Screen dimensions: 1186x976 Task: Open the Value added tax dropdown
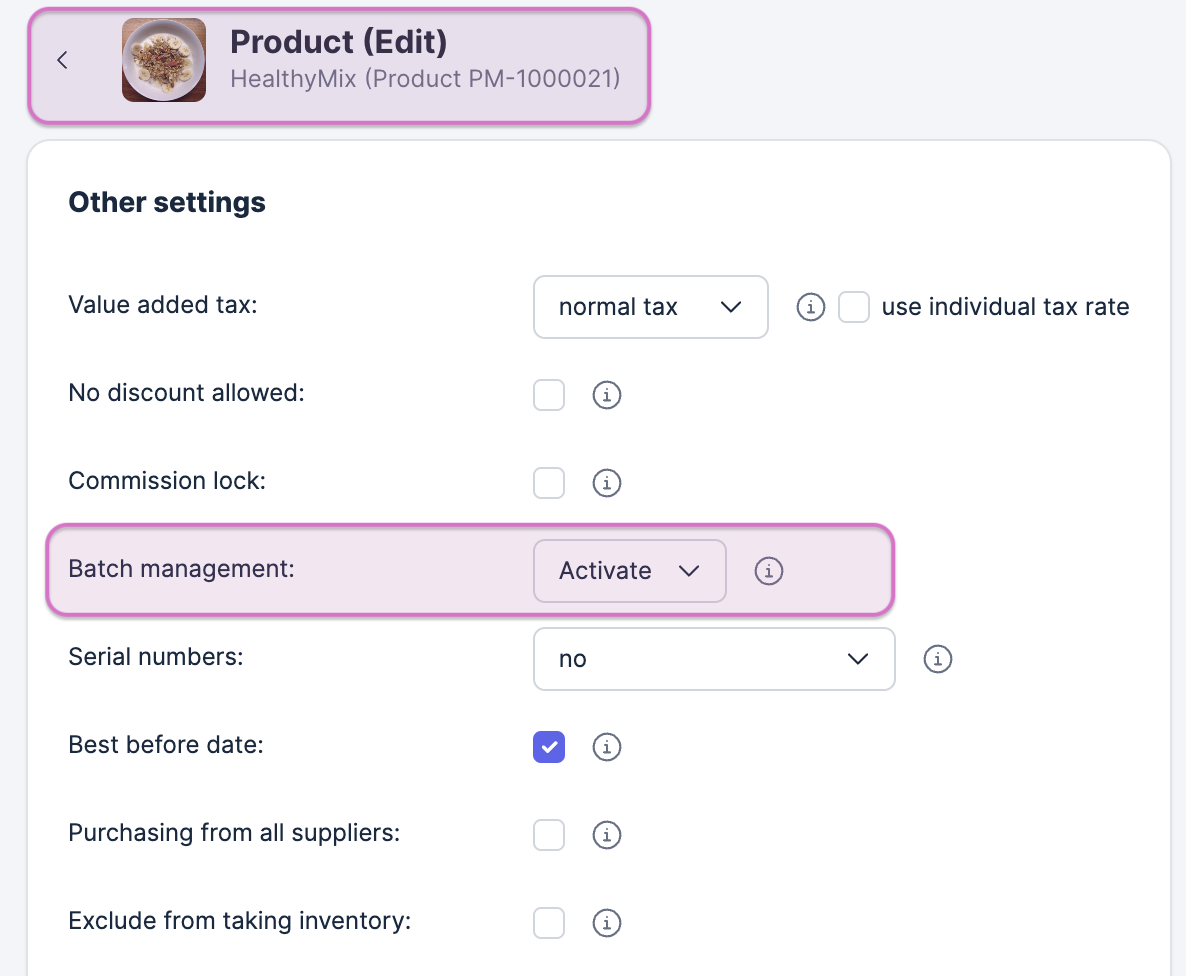(650, 307)
